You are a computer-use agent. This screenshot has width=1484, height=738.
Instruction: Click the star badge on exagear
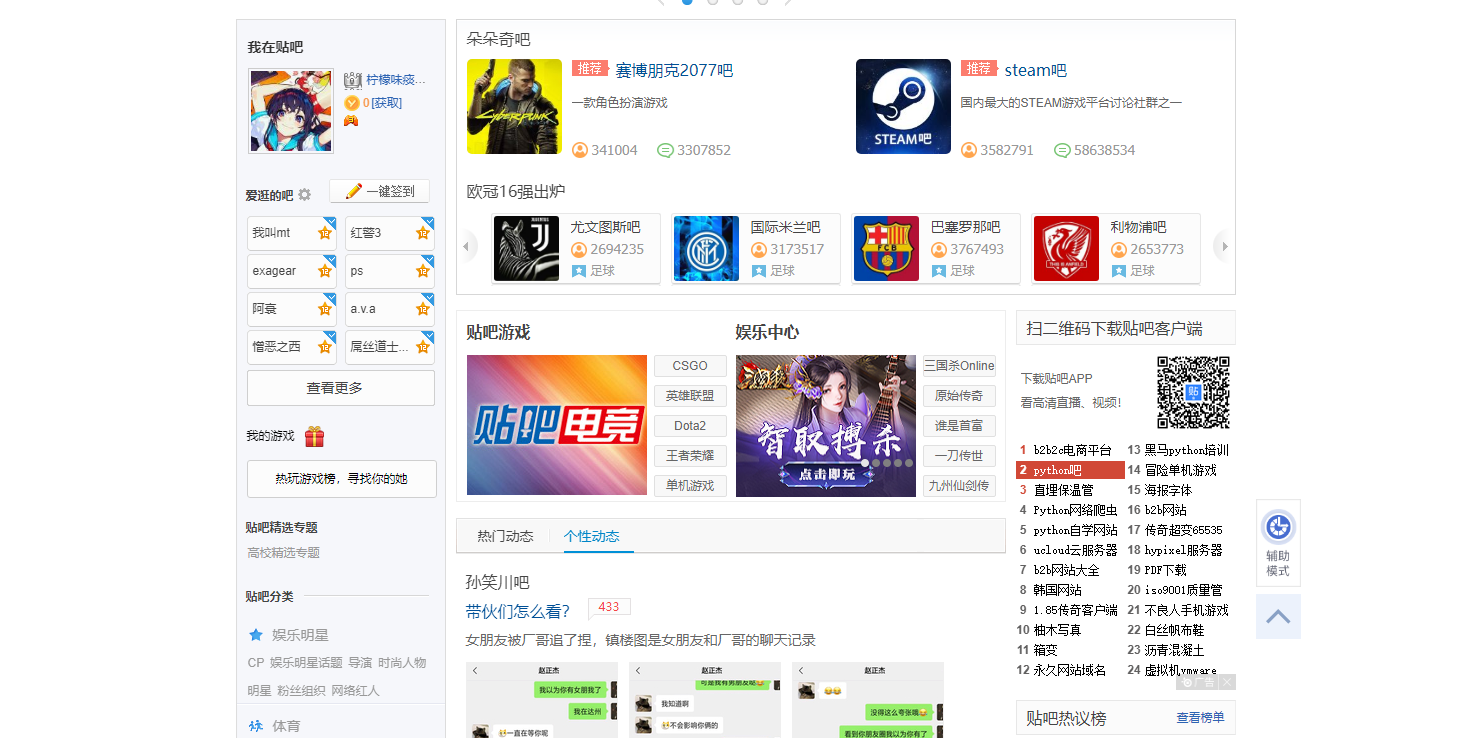(x=324, y=271)
